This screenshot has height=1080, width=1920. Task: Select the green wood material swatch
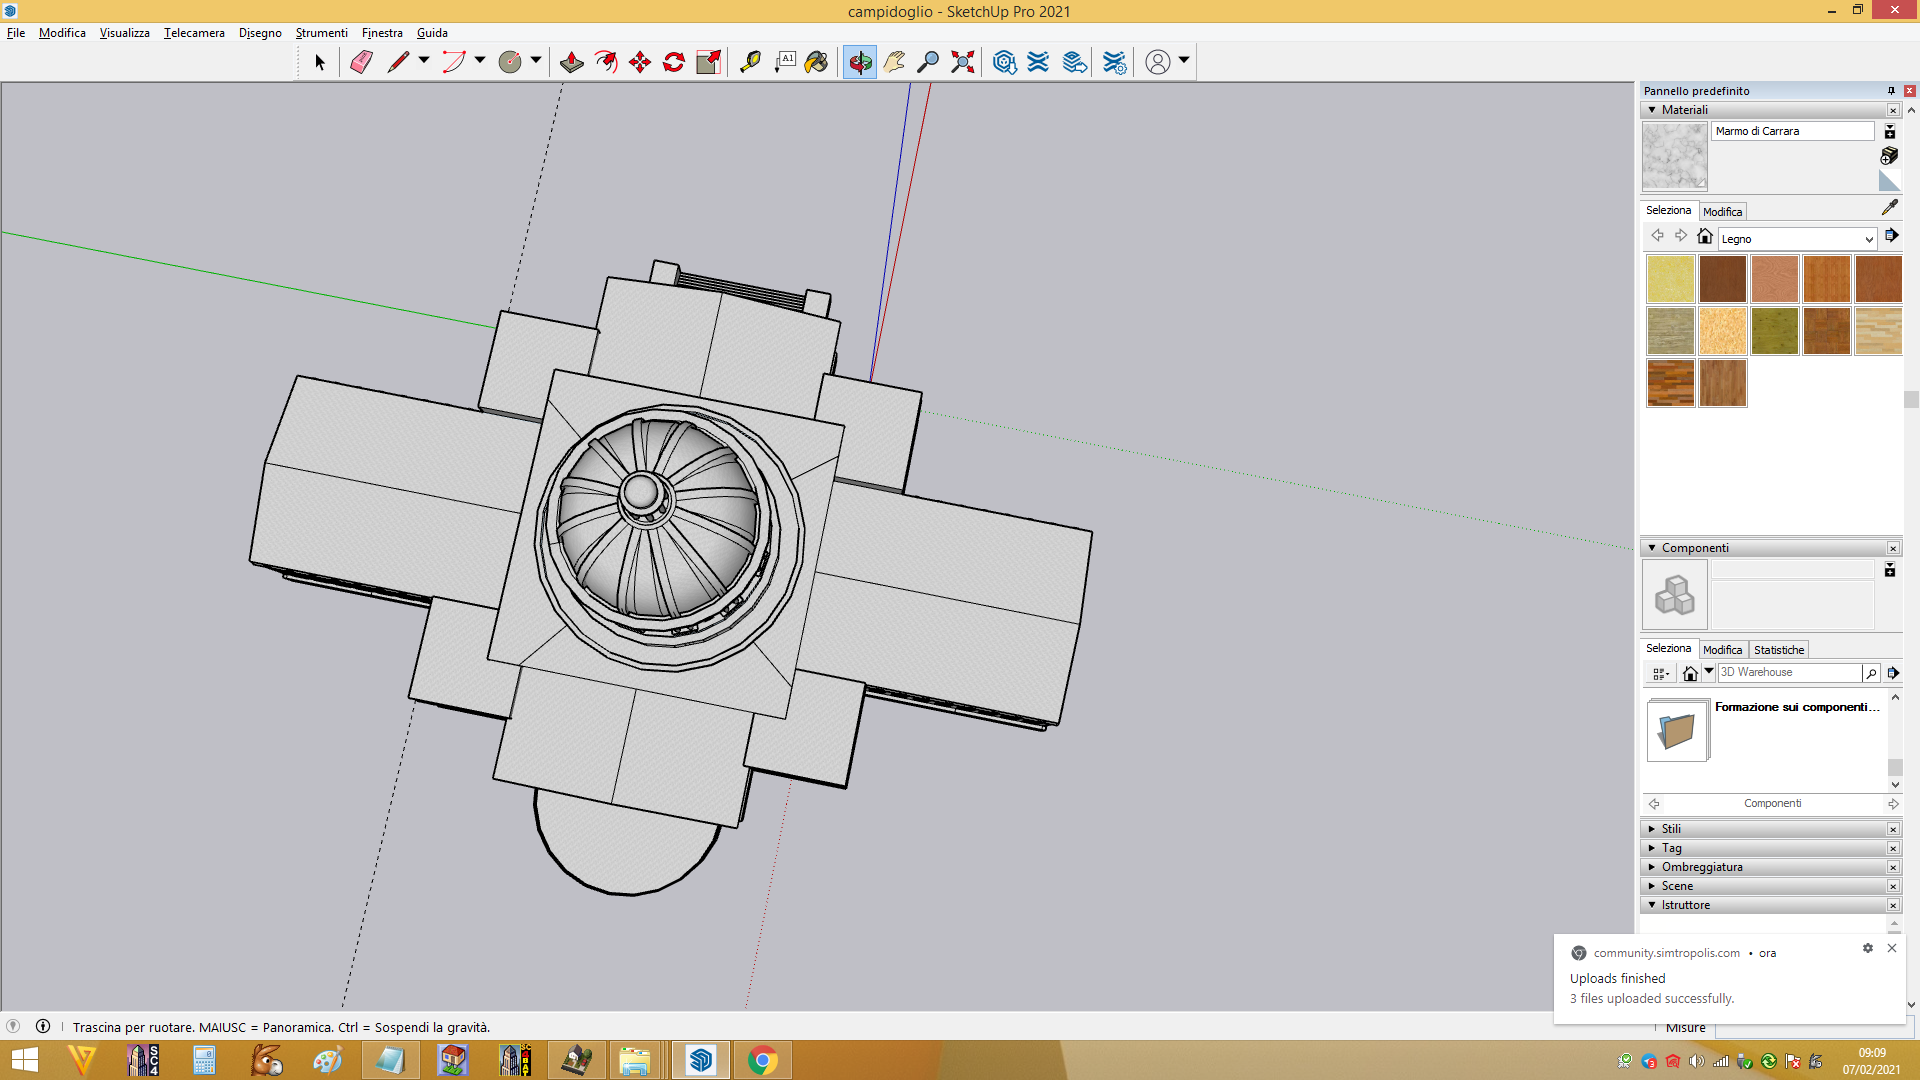1774,331
